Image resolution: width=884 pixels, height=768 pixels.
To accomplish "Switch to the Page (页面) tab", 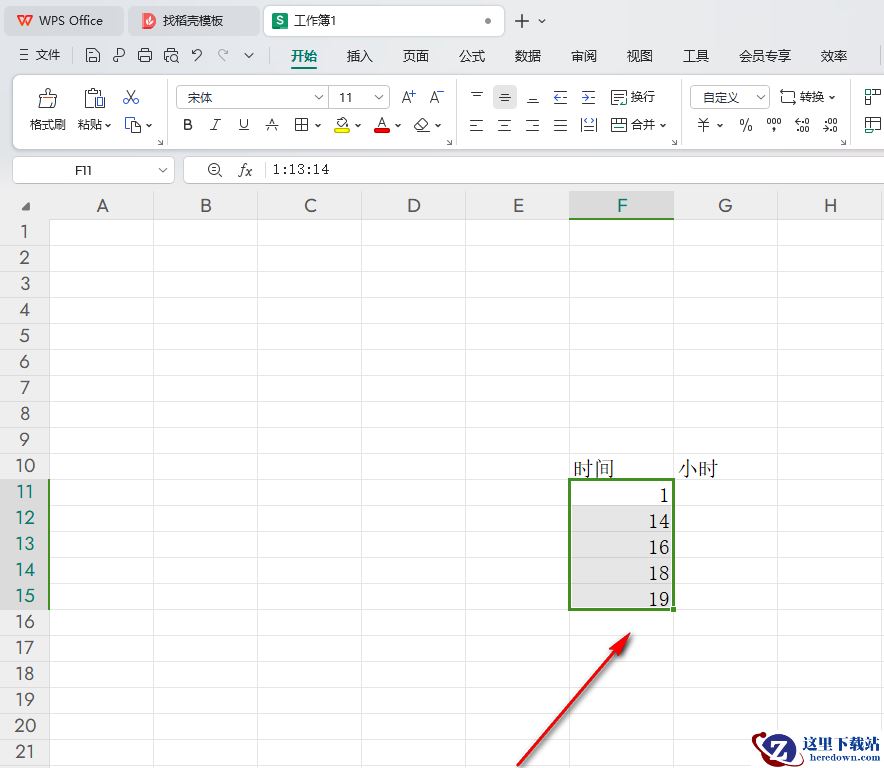I will coord(416,56).
